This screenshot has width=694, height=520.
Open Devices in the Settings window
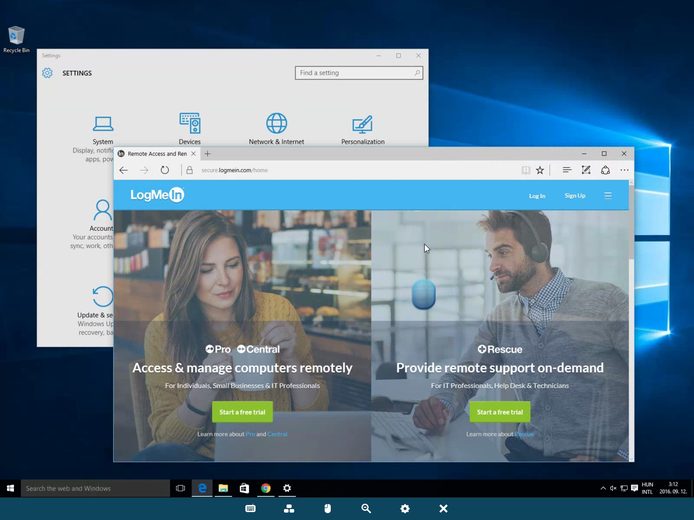coord(189,129)
